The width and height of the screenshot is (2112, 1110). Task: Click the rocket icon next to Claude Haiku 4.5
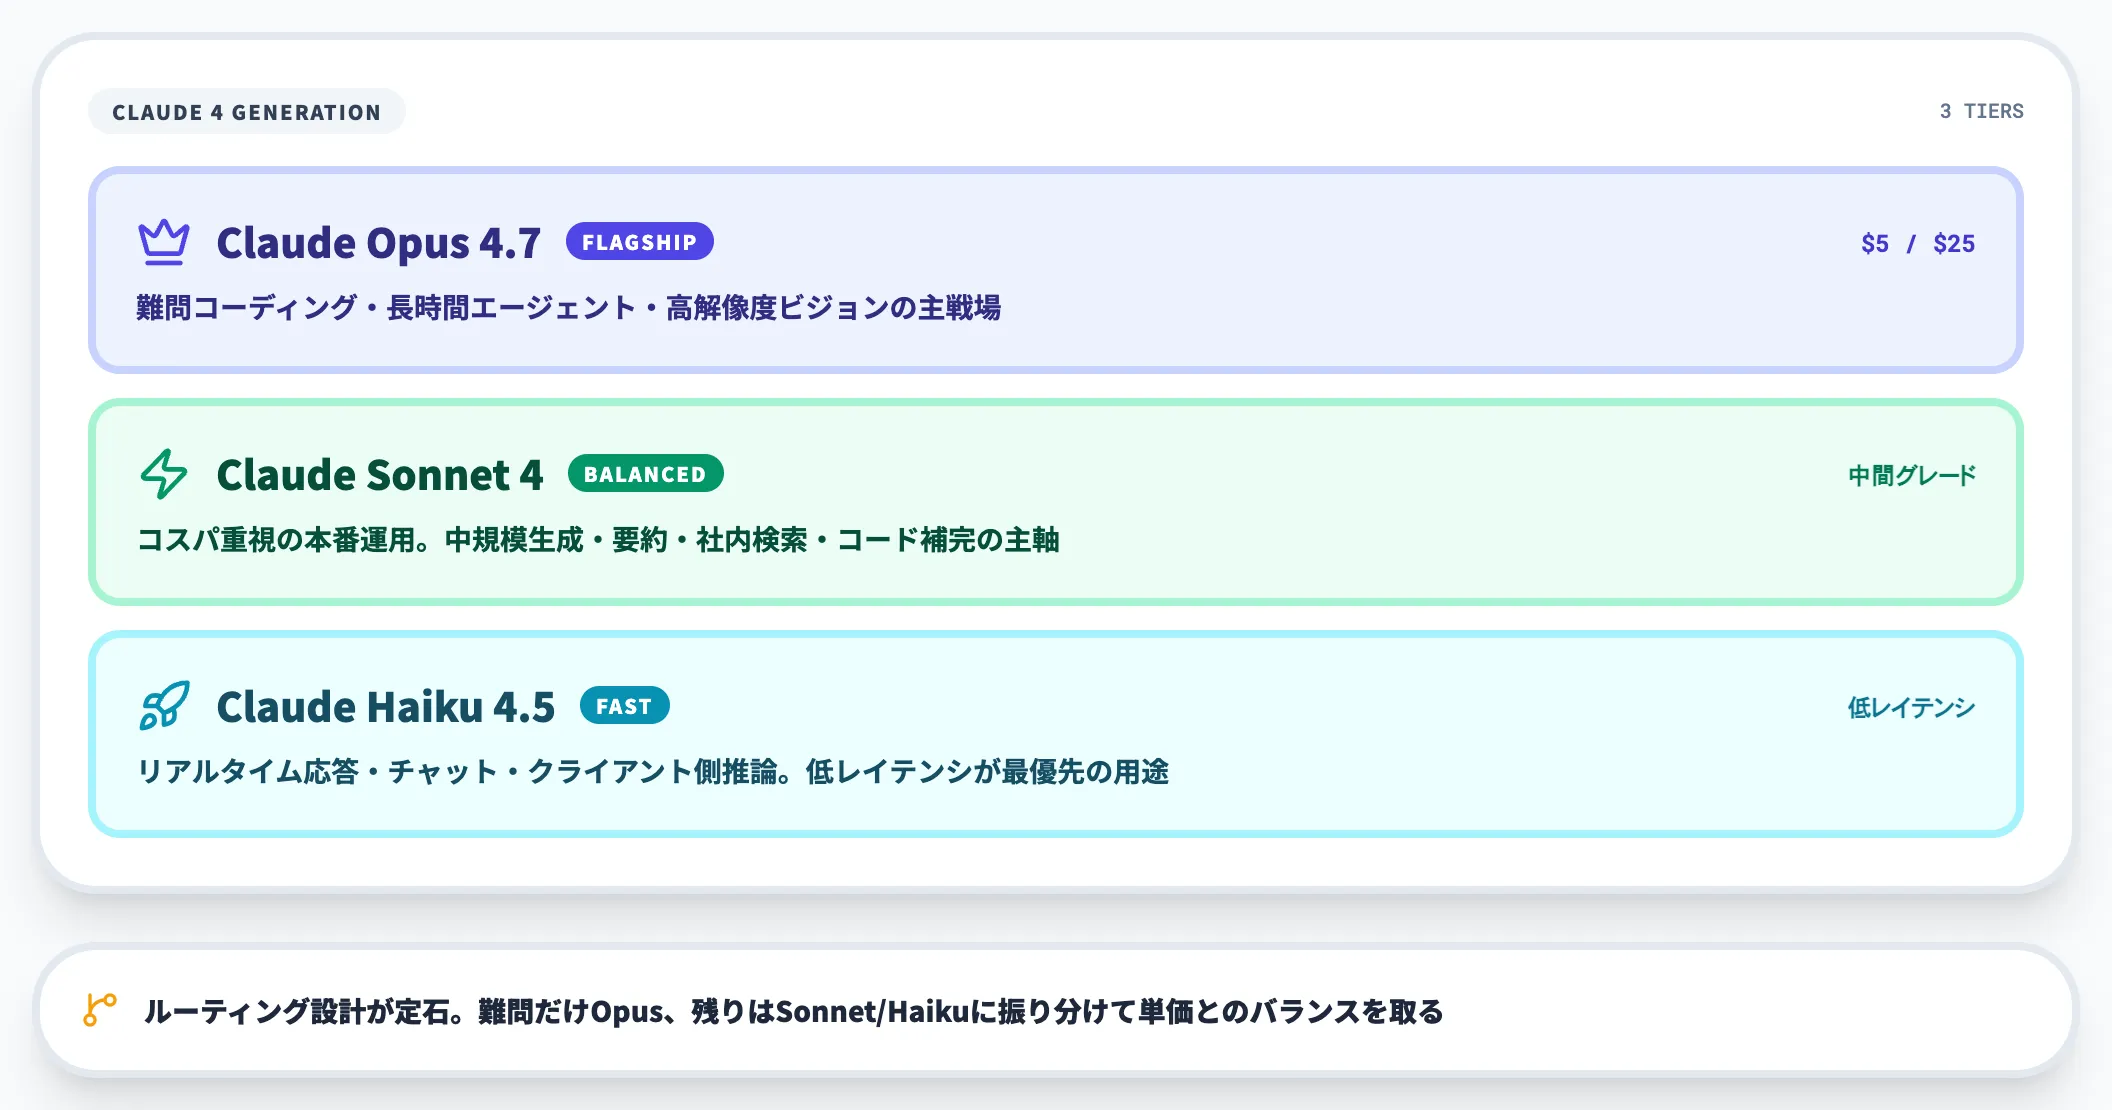[x=163, y=706]
